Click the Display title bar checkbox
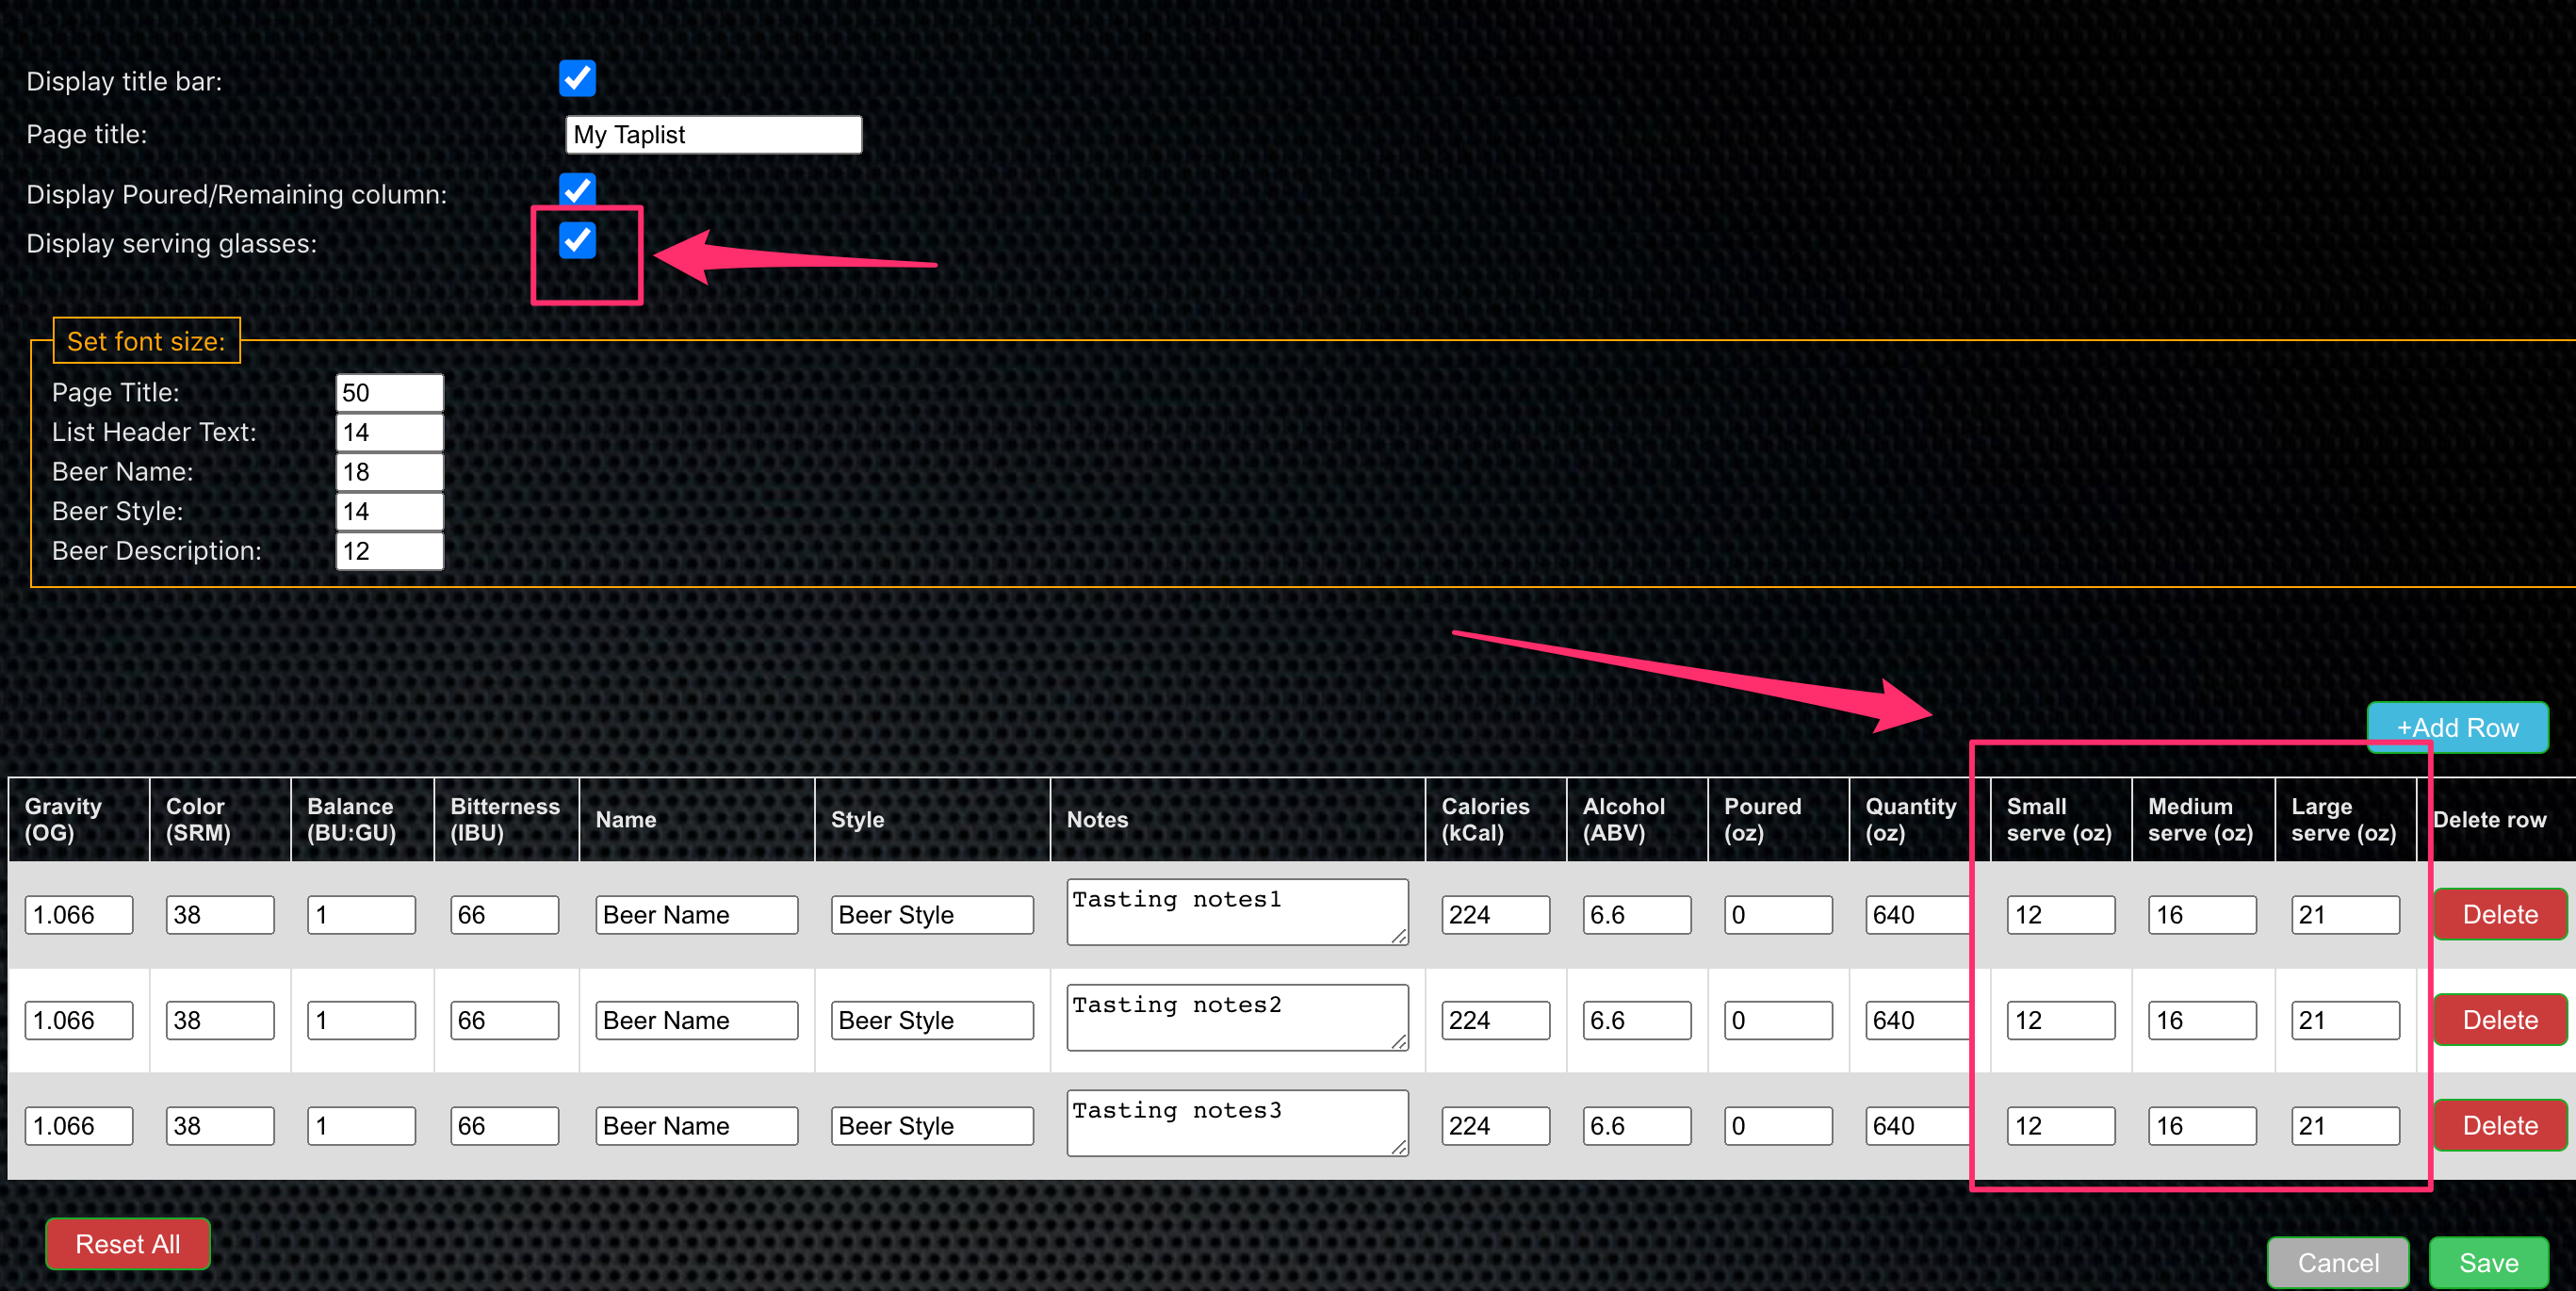2576x1291 pixels. pyautogui.click(x=576, y=79)
